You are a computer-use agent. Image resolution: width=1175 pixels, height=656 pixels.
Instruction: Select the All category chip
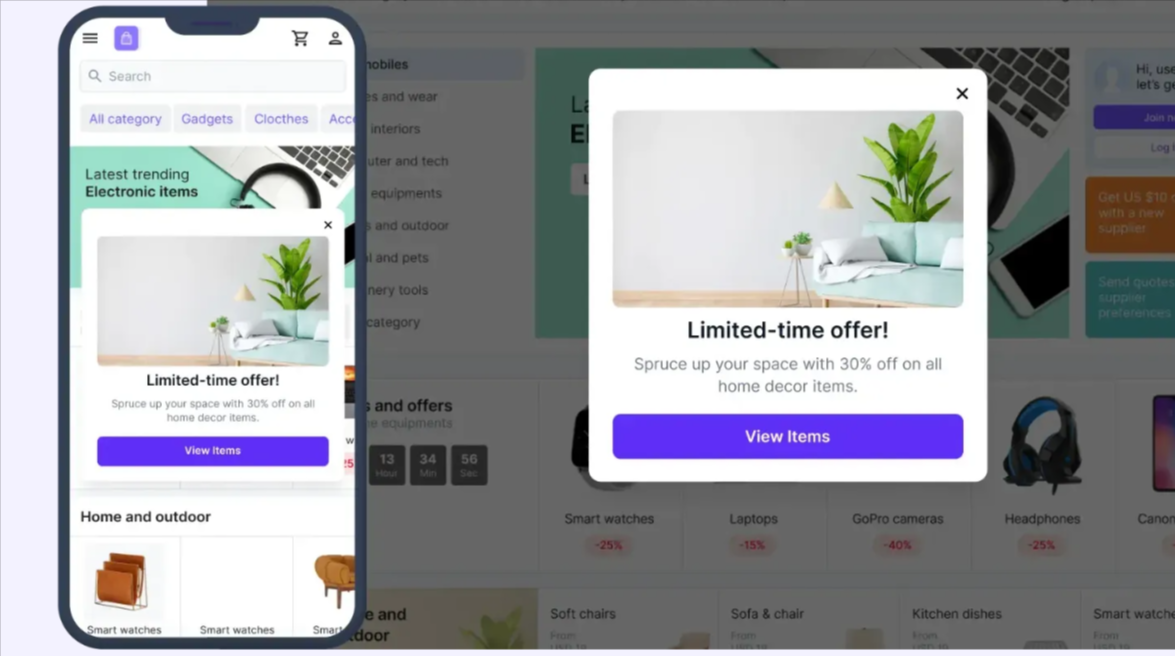pyautogui.click(x=125, y=118)
